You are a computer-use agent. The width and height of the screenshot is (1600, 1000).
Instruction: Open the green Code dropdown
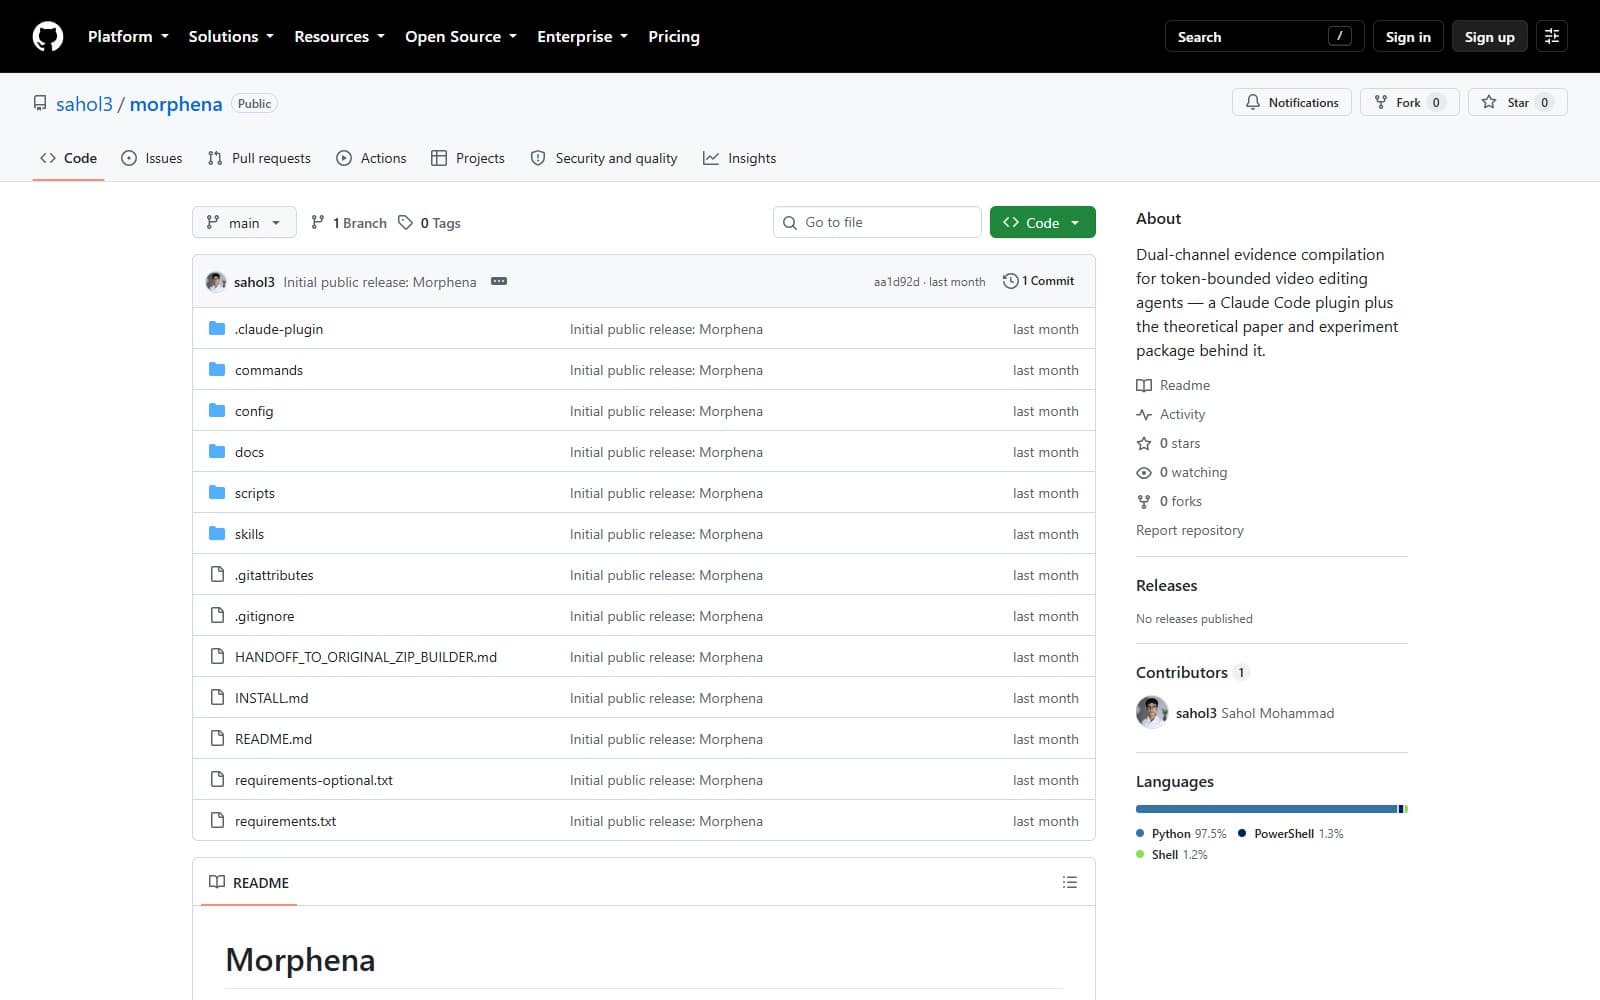pyautogui.click(x=1042, y=222)
